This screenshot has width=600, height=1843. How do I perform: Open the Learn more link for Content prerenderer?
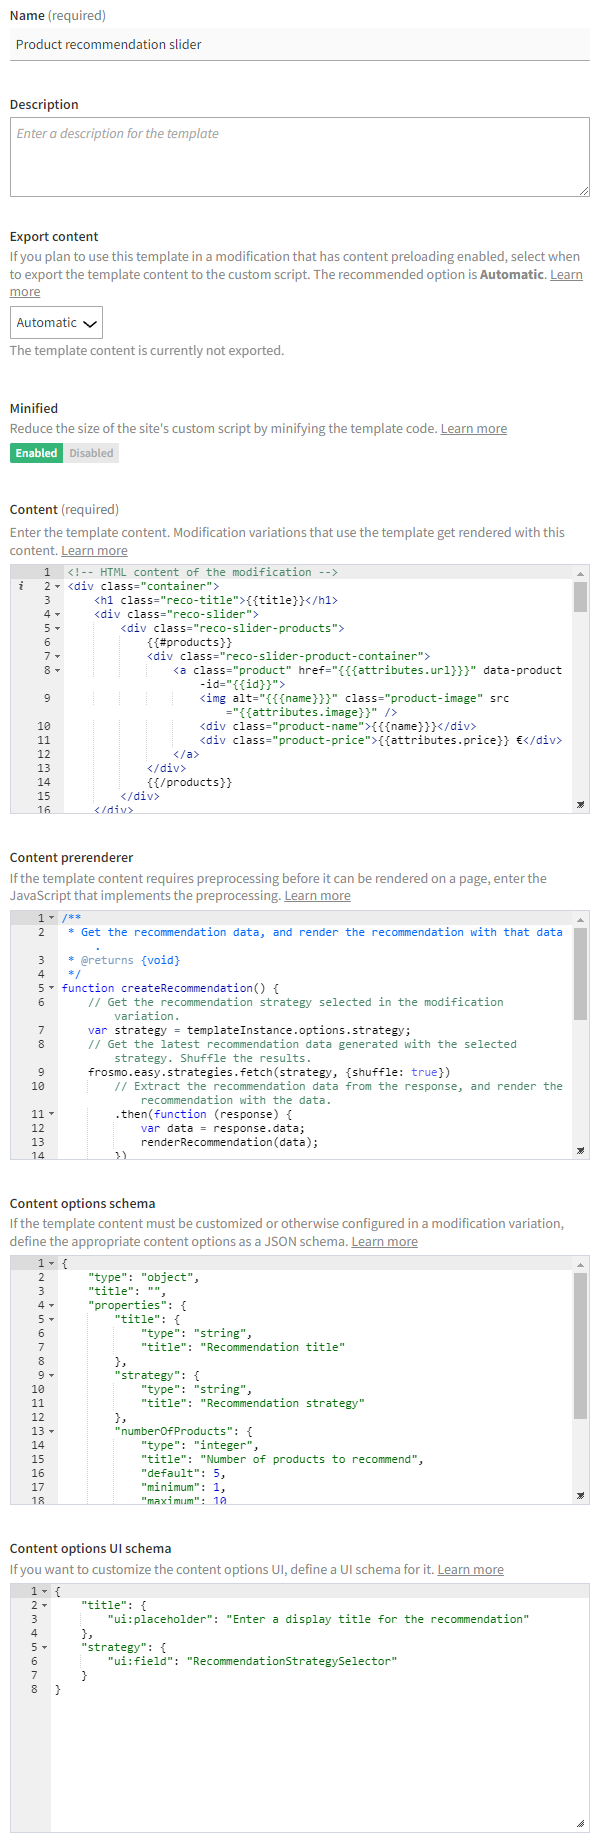tap(317, 896)
